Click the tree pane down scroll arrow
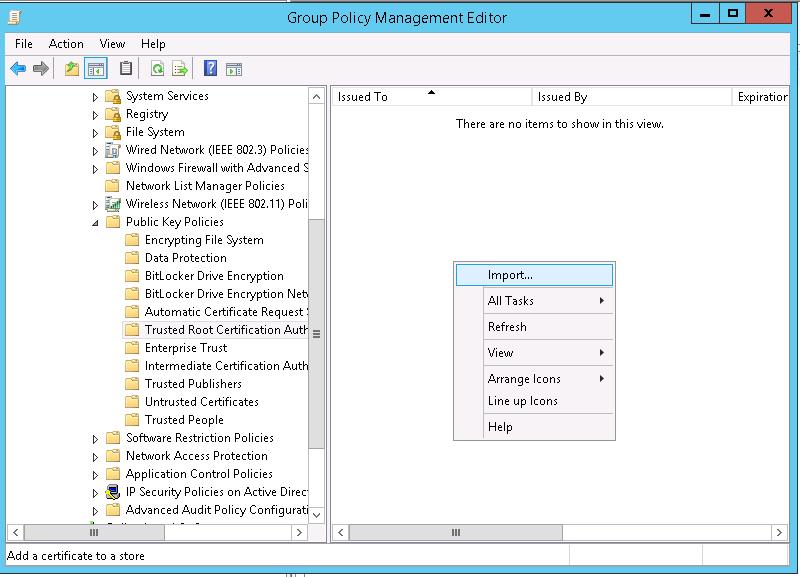Screen dimensions: 800x577 [x=317, y=514]
